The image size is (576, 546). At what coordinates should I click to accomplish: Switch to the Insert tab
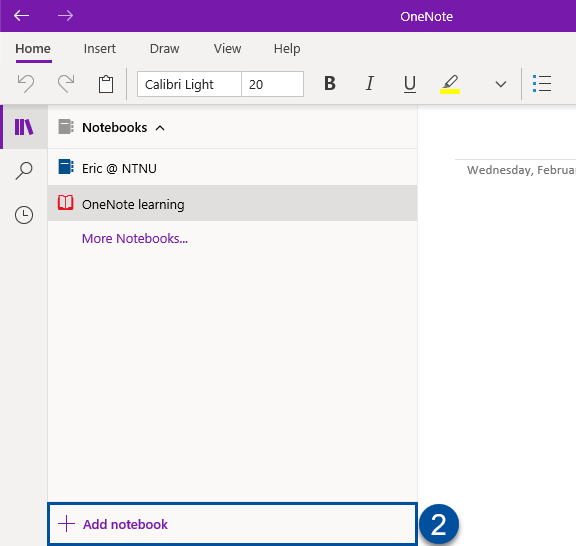pyautogui.click(x=100, y=49)
